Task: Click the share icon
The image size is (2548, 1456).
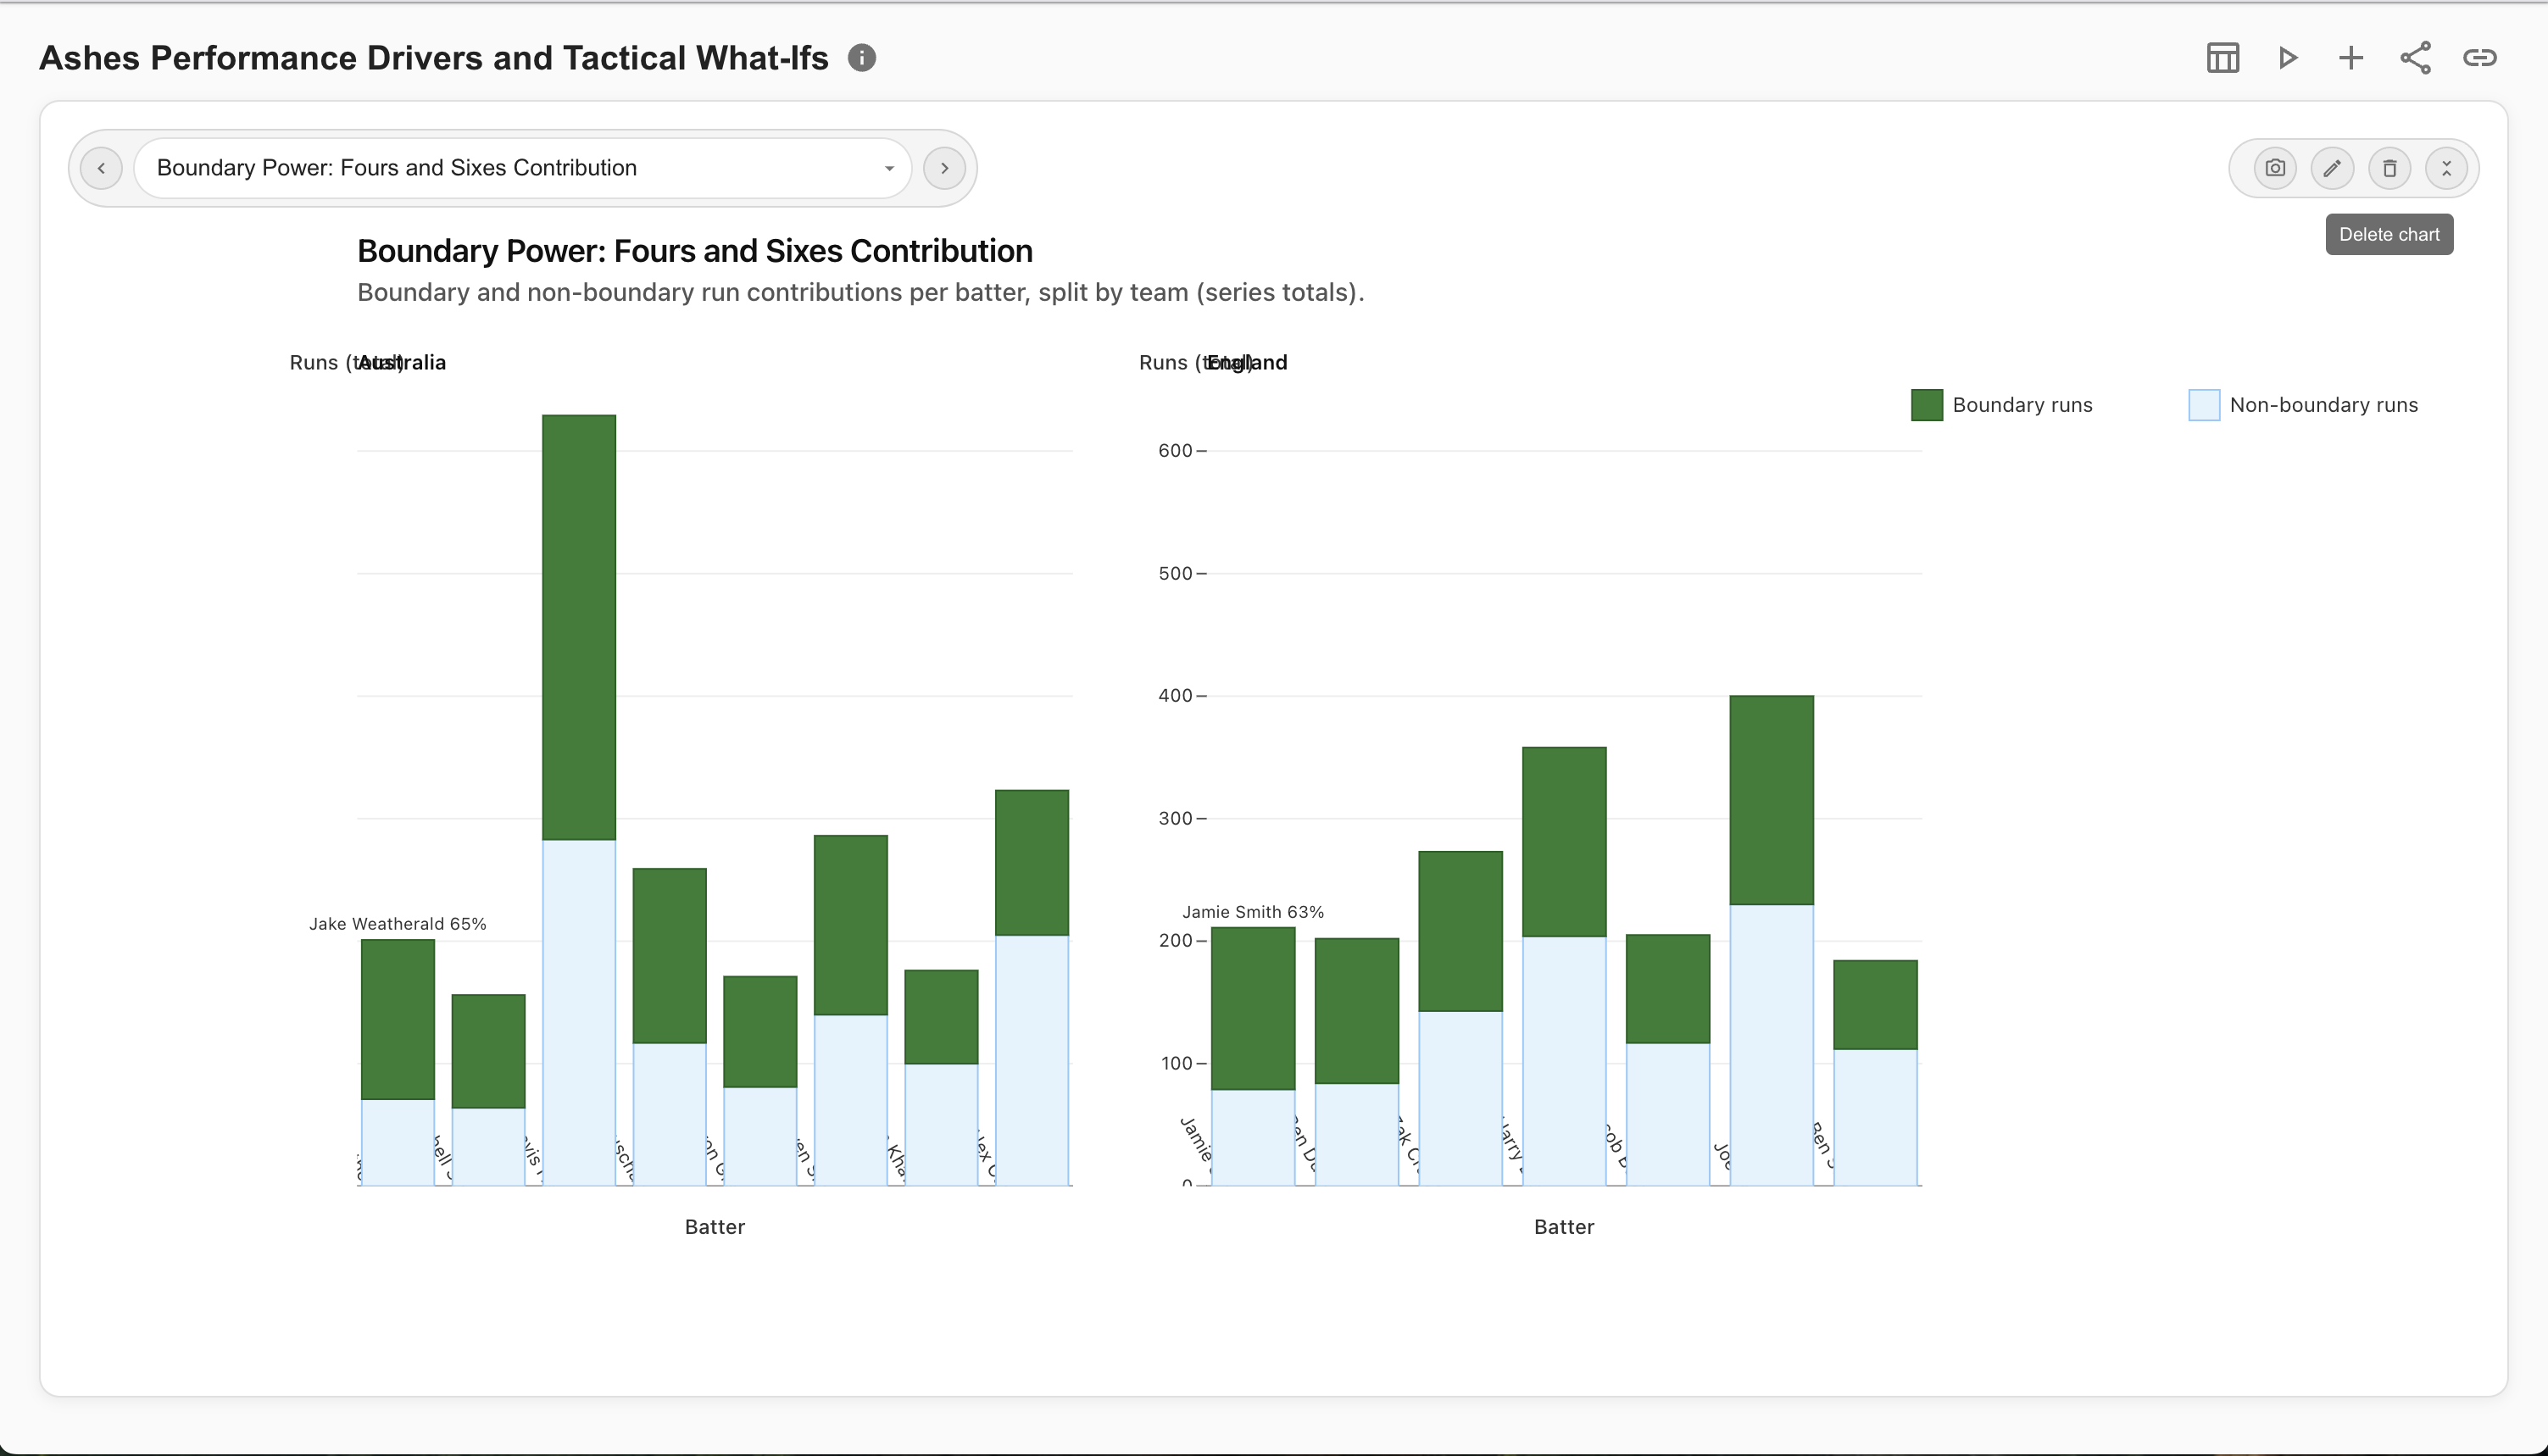Action: tap(2415, 58)
